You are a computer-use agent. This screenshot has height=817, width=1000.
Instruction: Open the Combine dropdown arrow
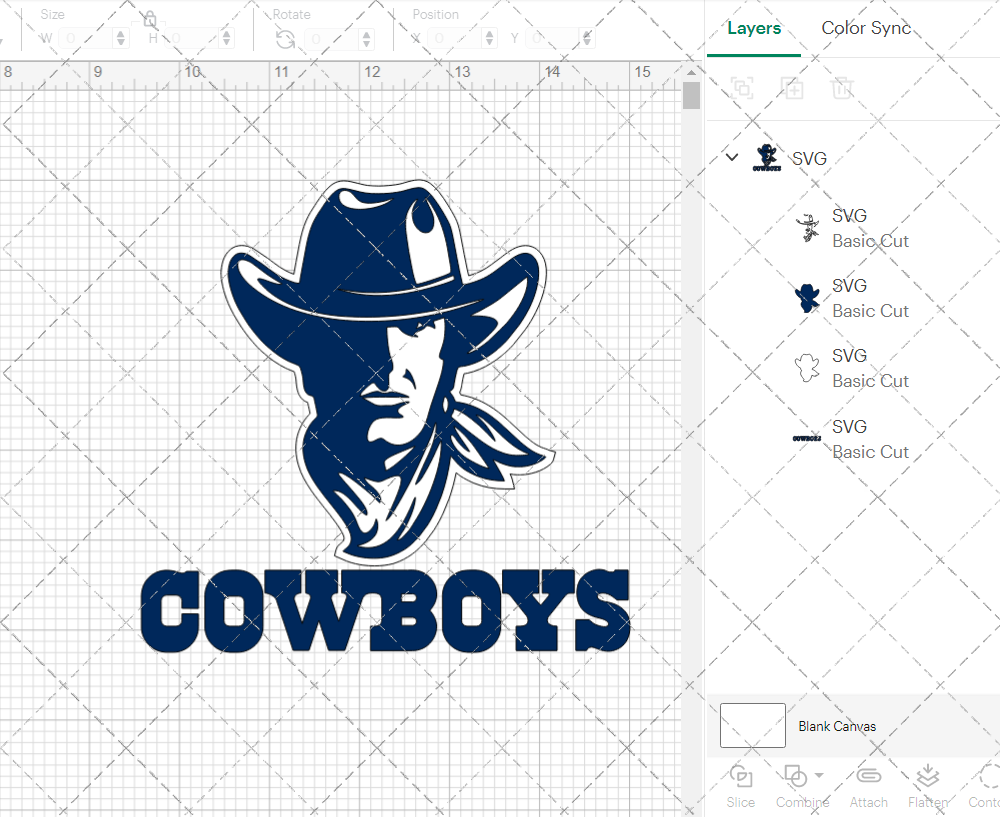(x=820, y=776)
